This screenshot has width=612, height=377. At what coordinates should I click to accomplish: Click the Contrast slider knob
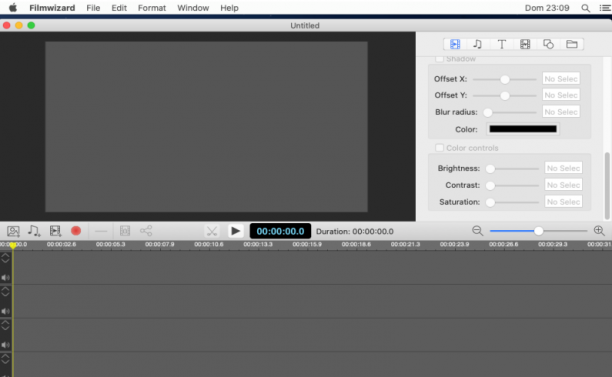point(490,185)
